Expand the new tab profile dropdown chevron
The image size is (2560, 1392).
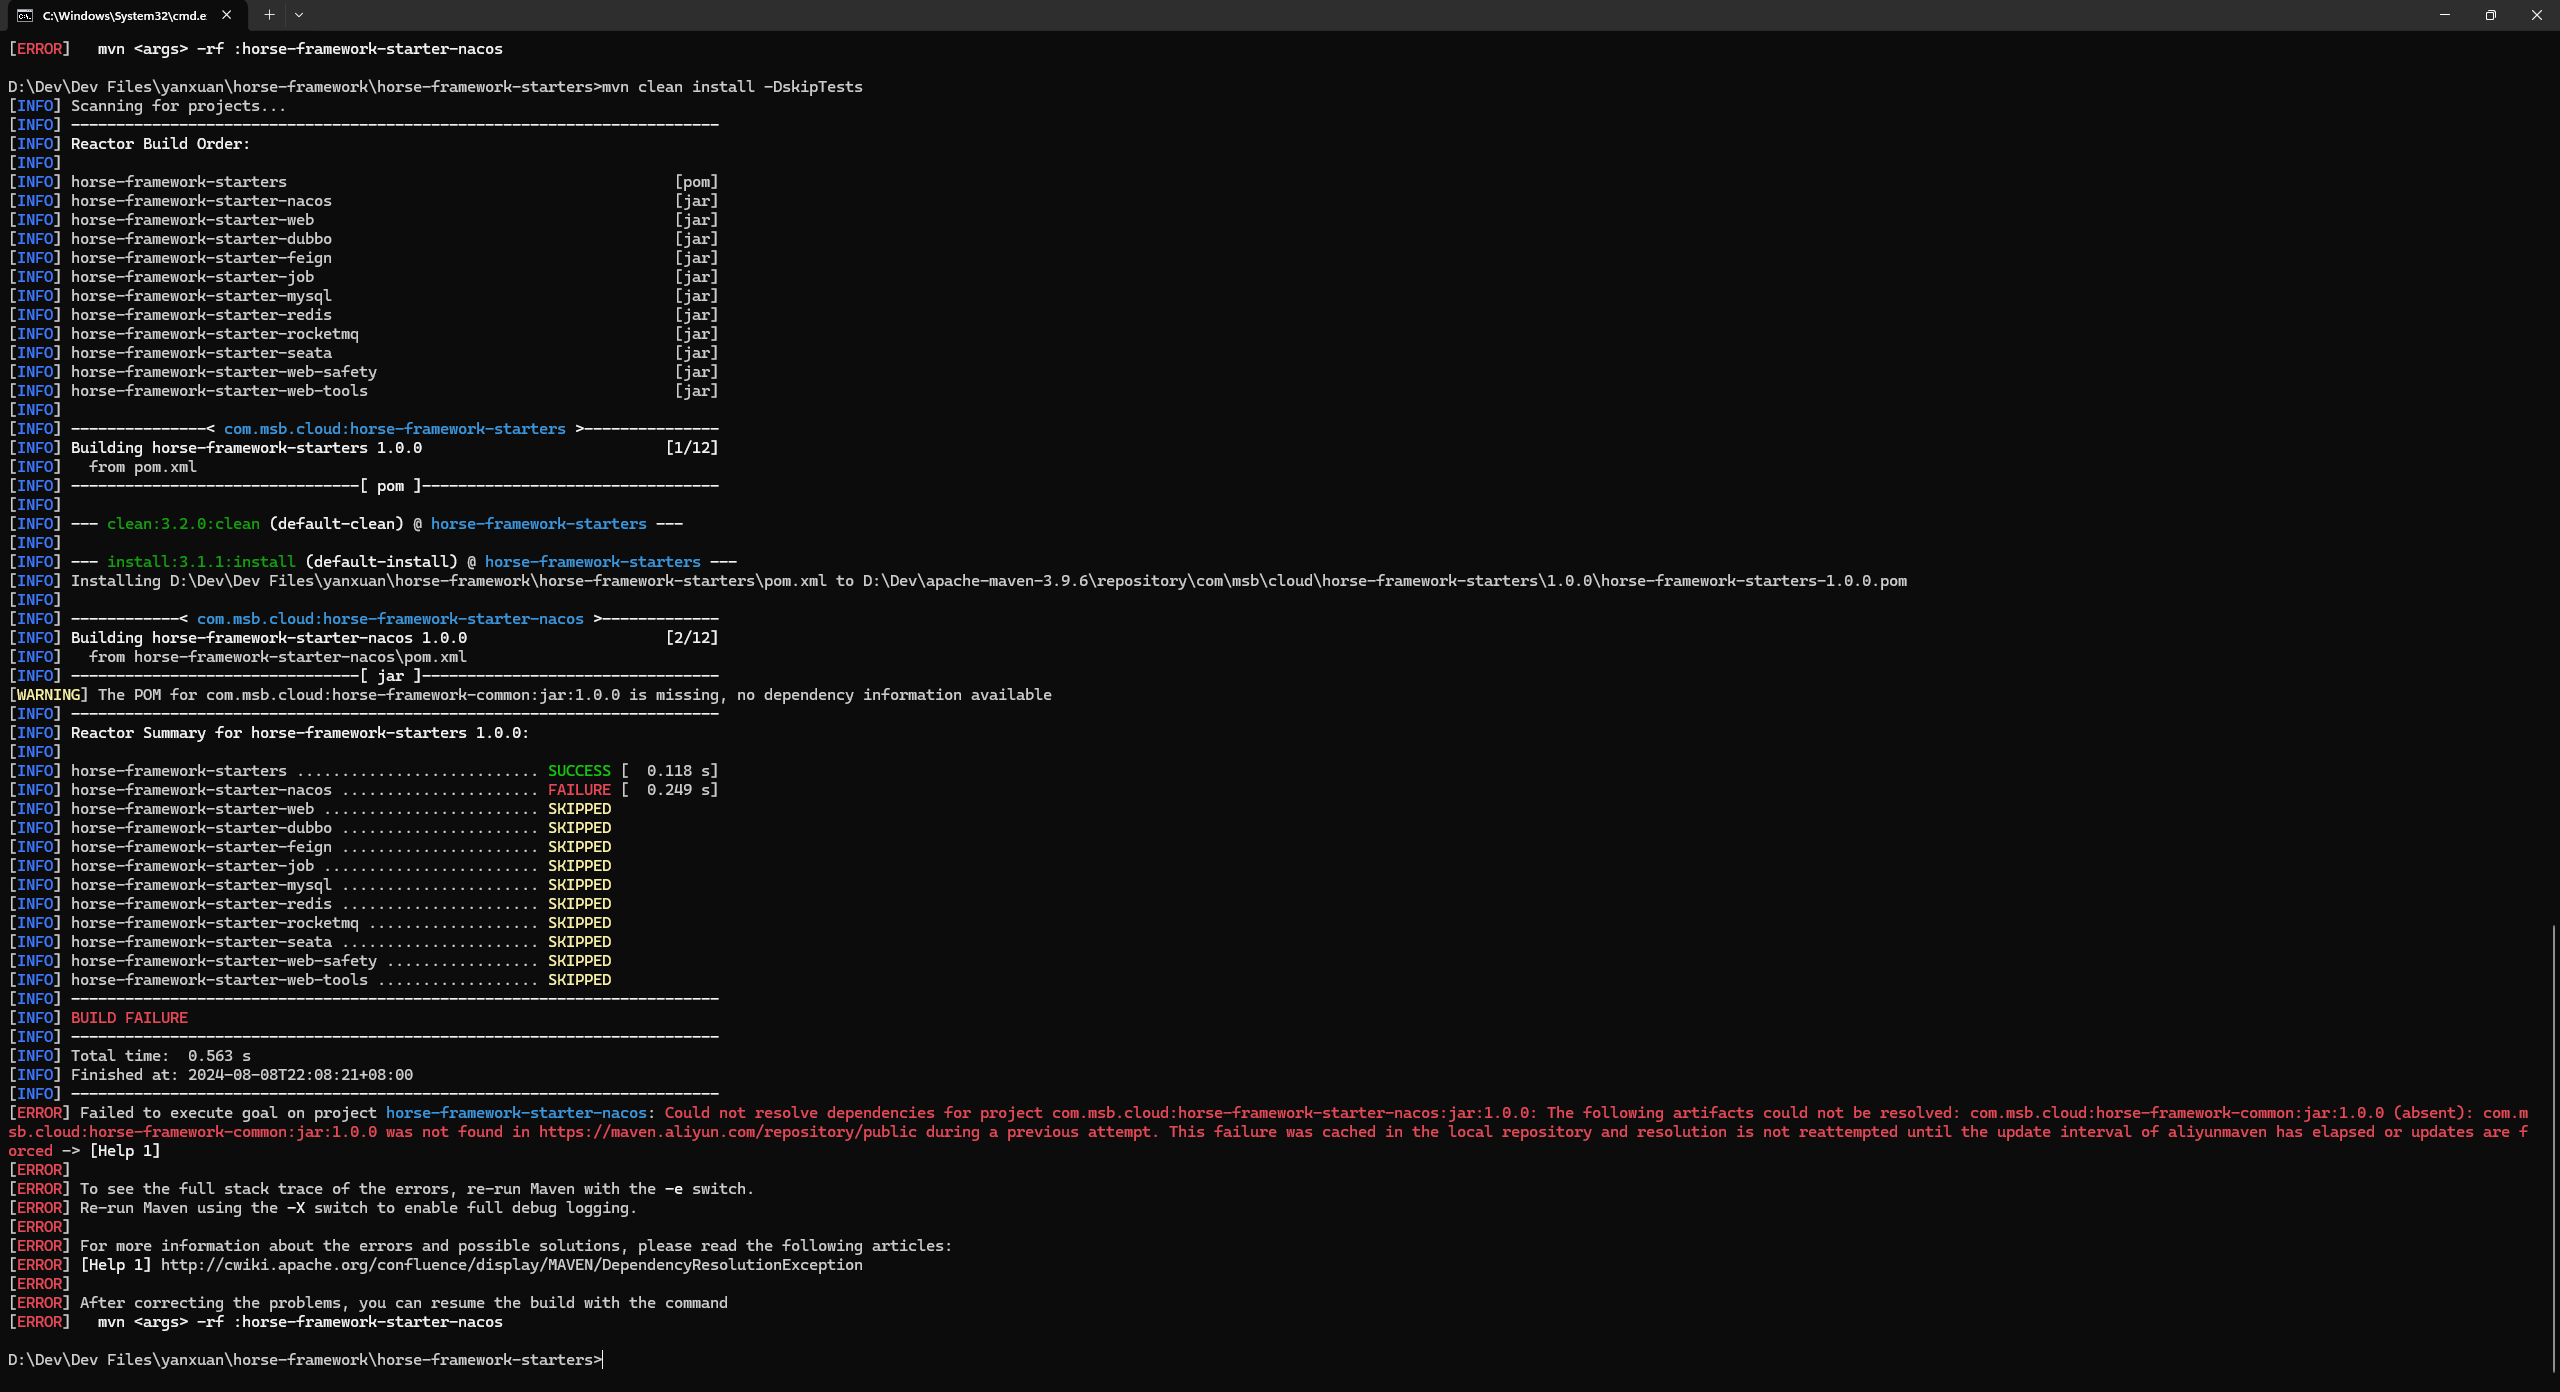pyautogui.click(x=299, y=15)
